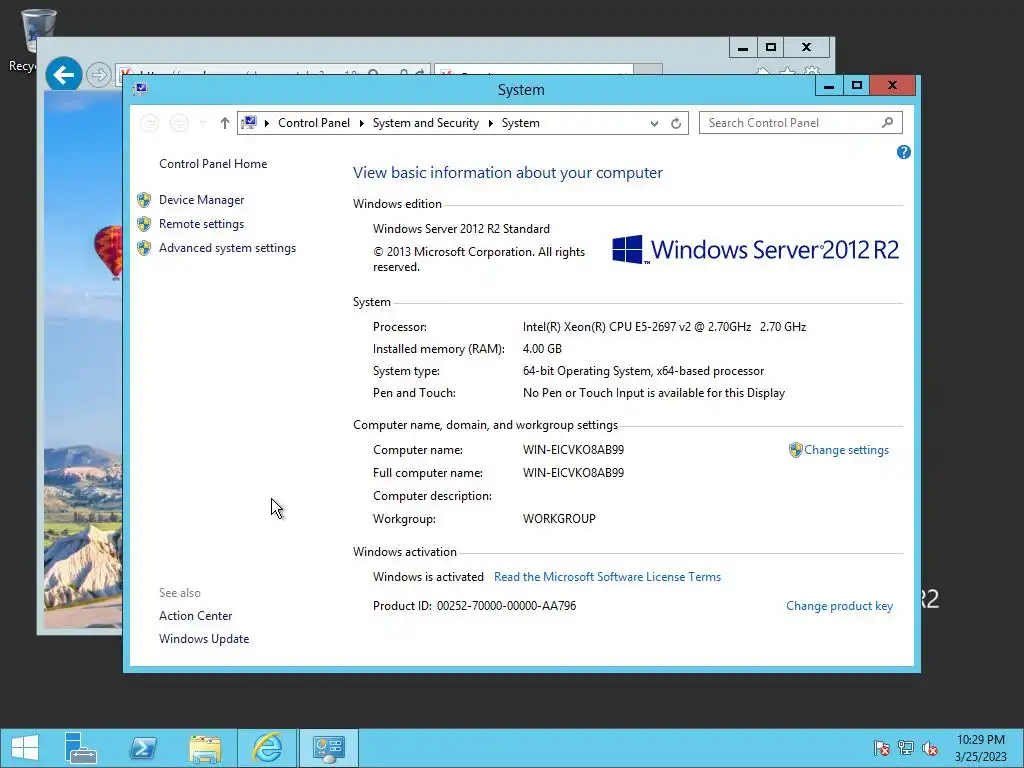
Task: Click the Remote settings shield icon
Action: (x=144, y=224)
